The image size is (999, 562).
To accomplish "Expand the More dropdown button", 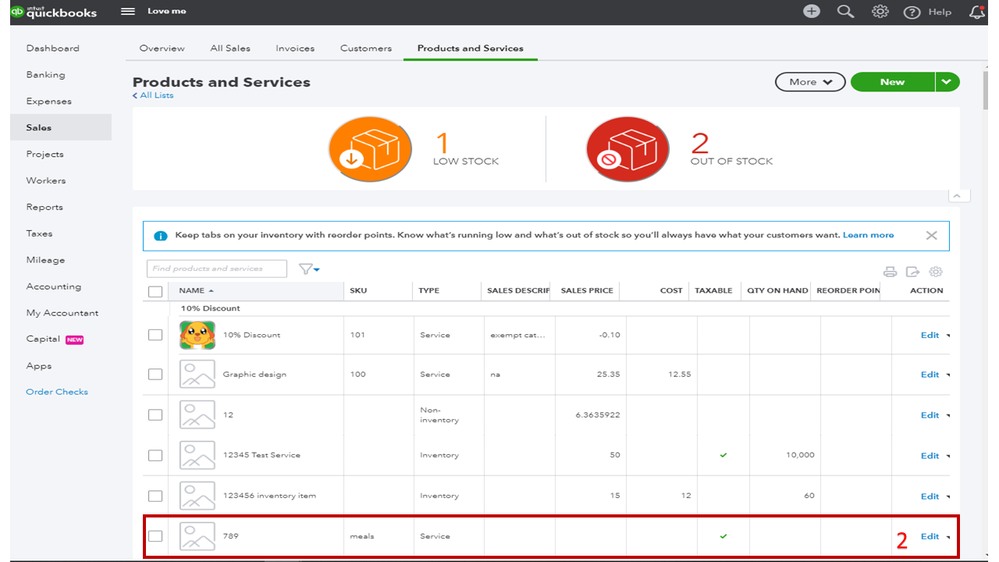I will coord(810,82).
